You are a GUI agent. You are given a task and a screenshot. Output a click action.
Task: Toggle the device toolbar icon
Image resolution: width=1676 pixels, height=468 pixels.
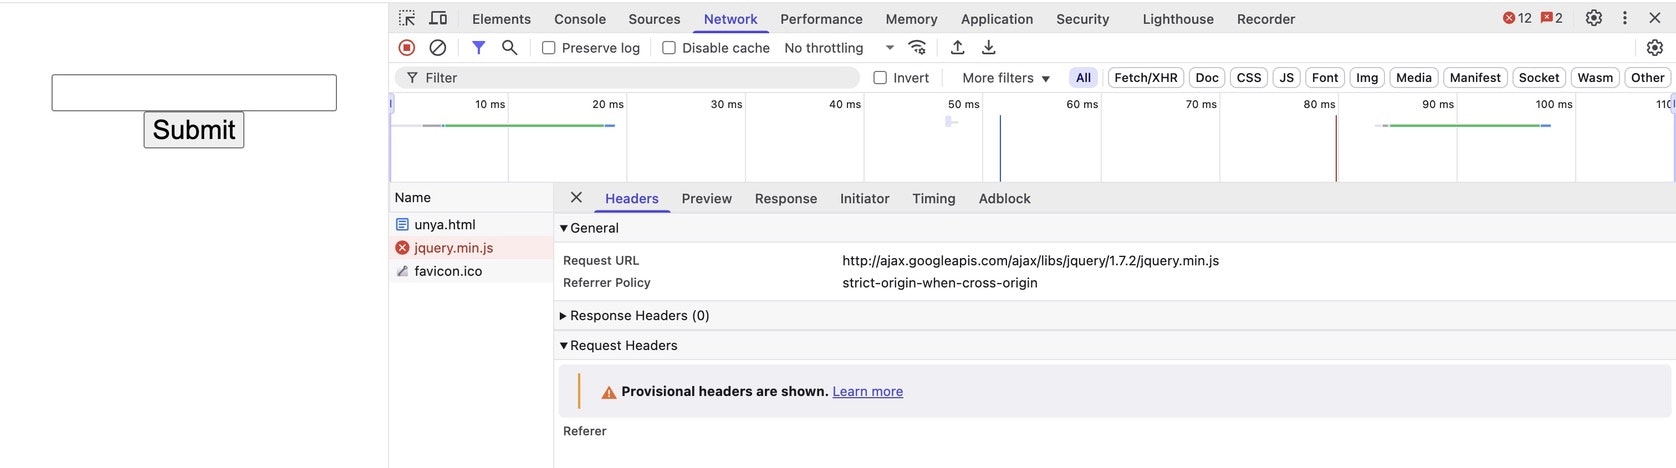coord(438,18)
